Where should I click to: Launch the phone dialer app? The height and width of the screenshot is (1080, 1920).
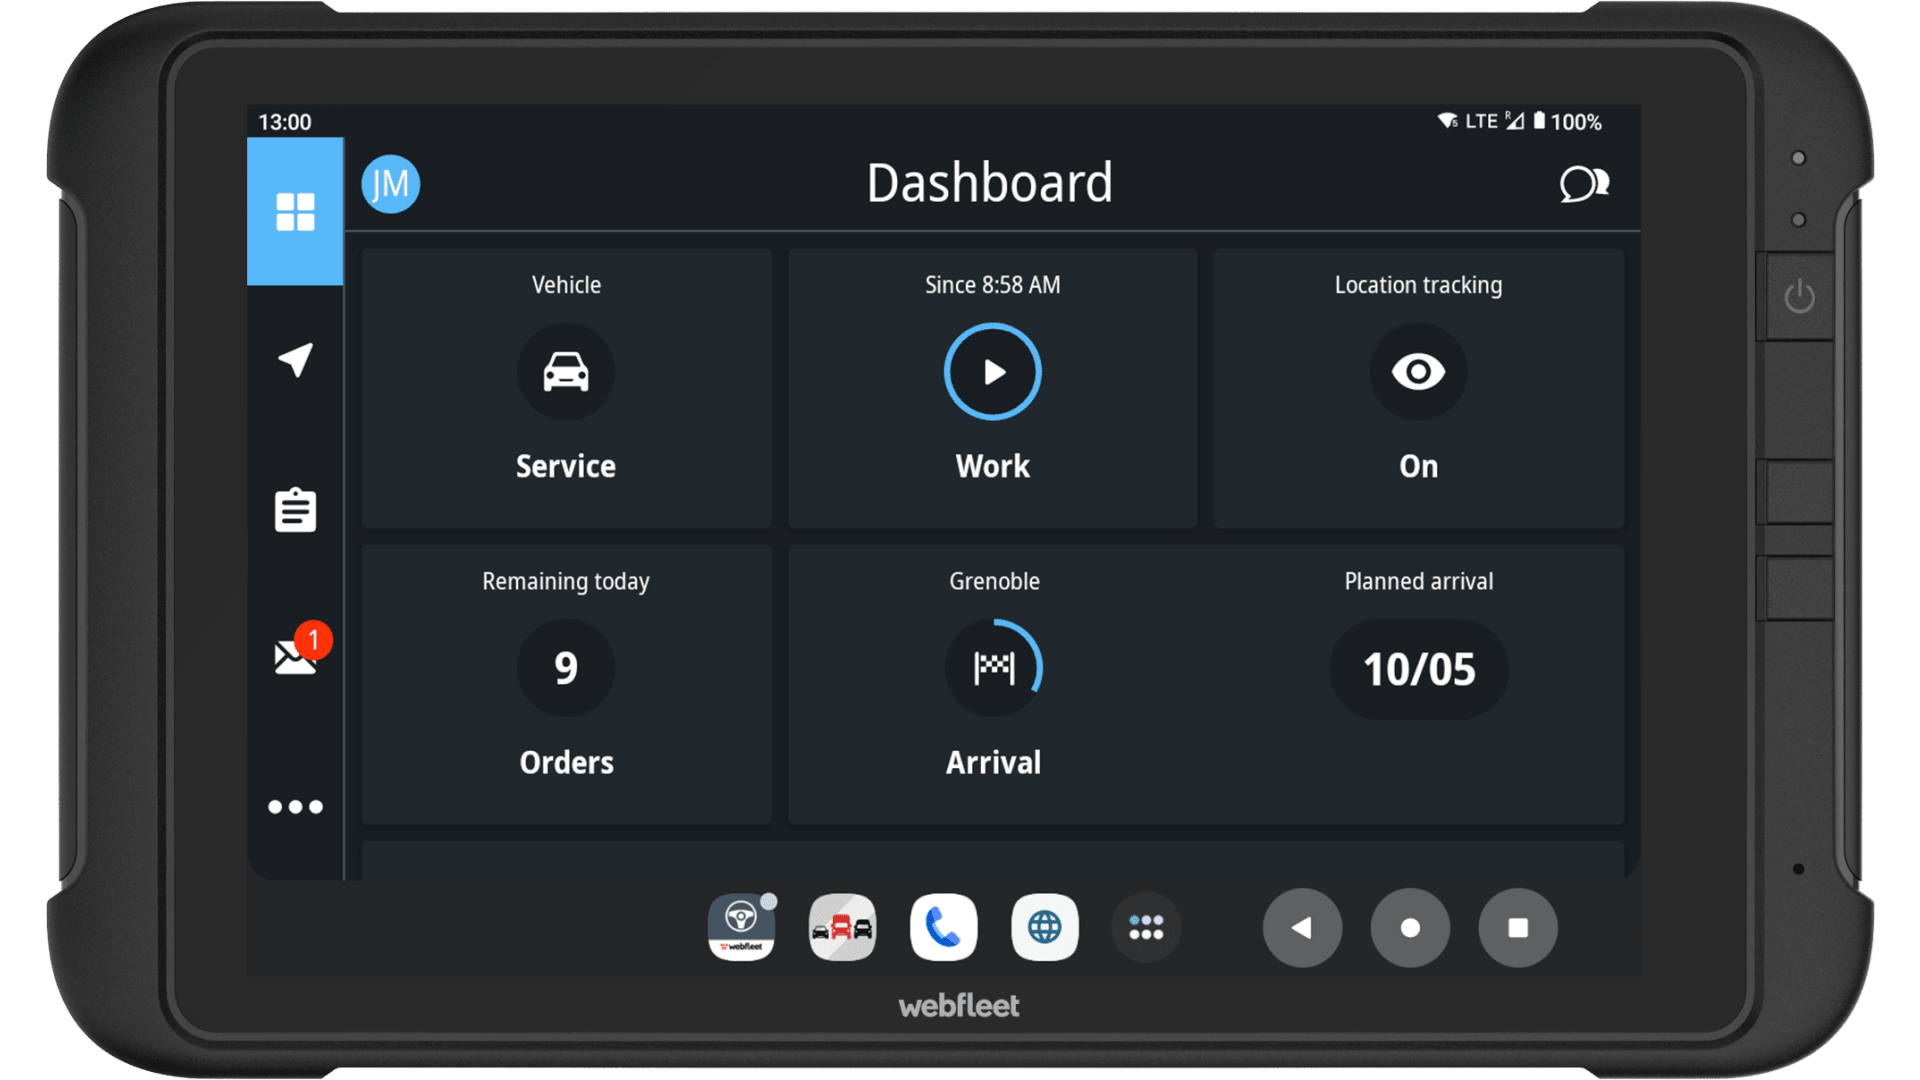[x=943, y=927]
